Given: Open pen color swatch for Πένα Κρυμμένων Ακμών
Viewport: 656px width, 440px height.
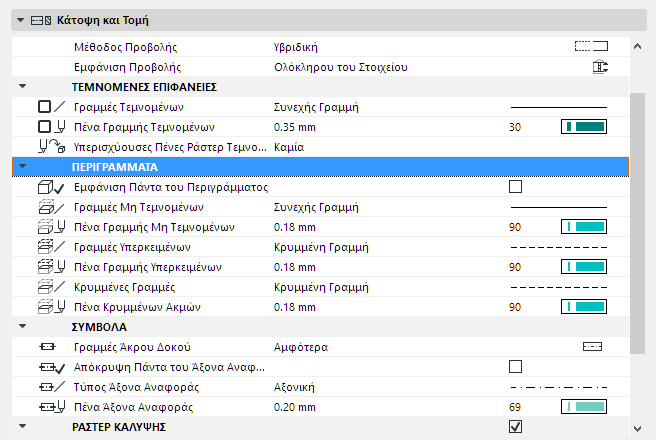Looking at the screenshot, I should (x=585, y=307).
